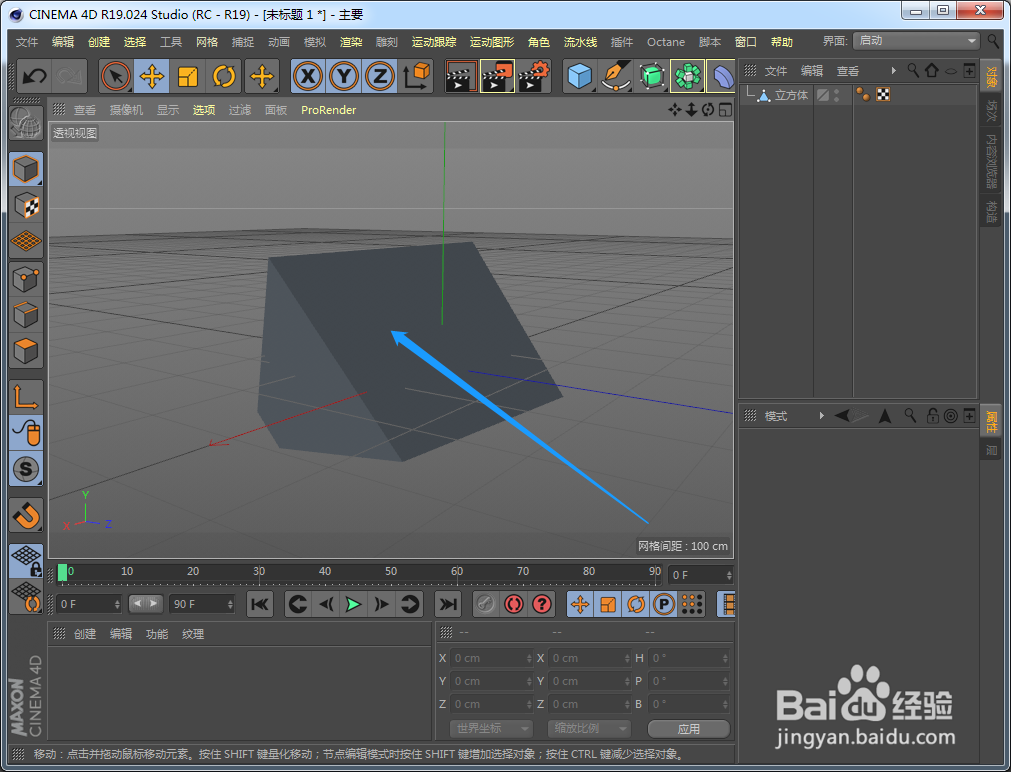Open viewport ProRender menu
Viewport: 1011px width, 772px height.
click(x=328, y=110)
